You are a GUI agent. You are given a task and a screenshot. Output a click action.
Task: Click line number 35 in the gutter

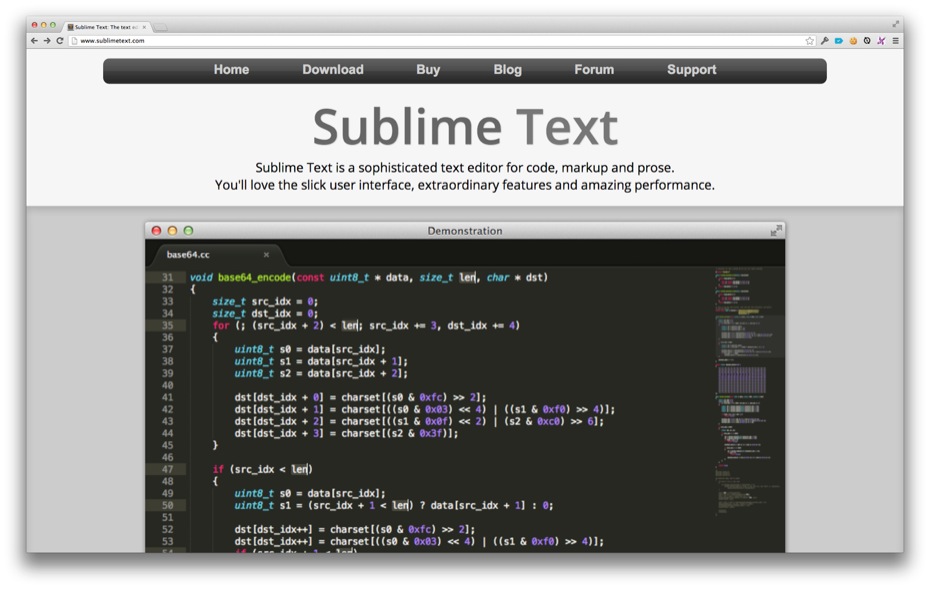(x=167, y=325)
